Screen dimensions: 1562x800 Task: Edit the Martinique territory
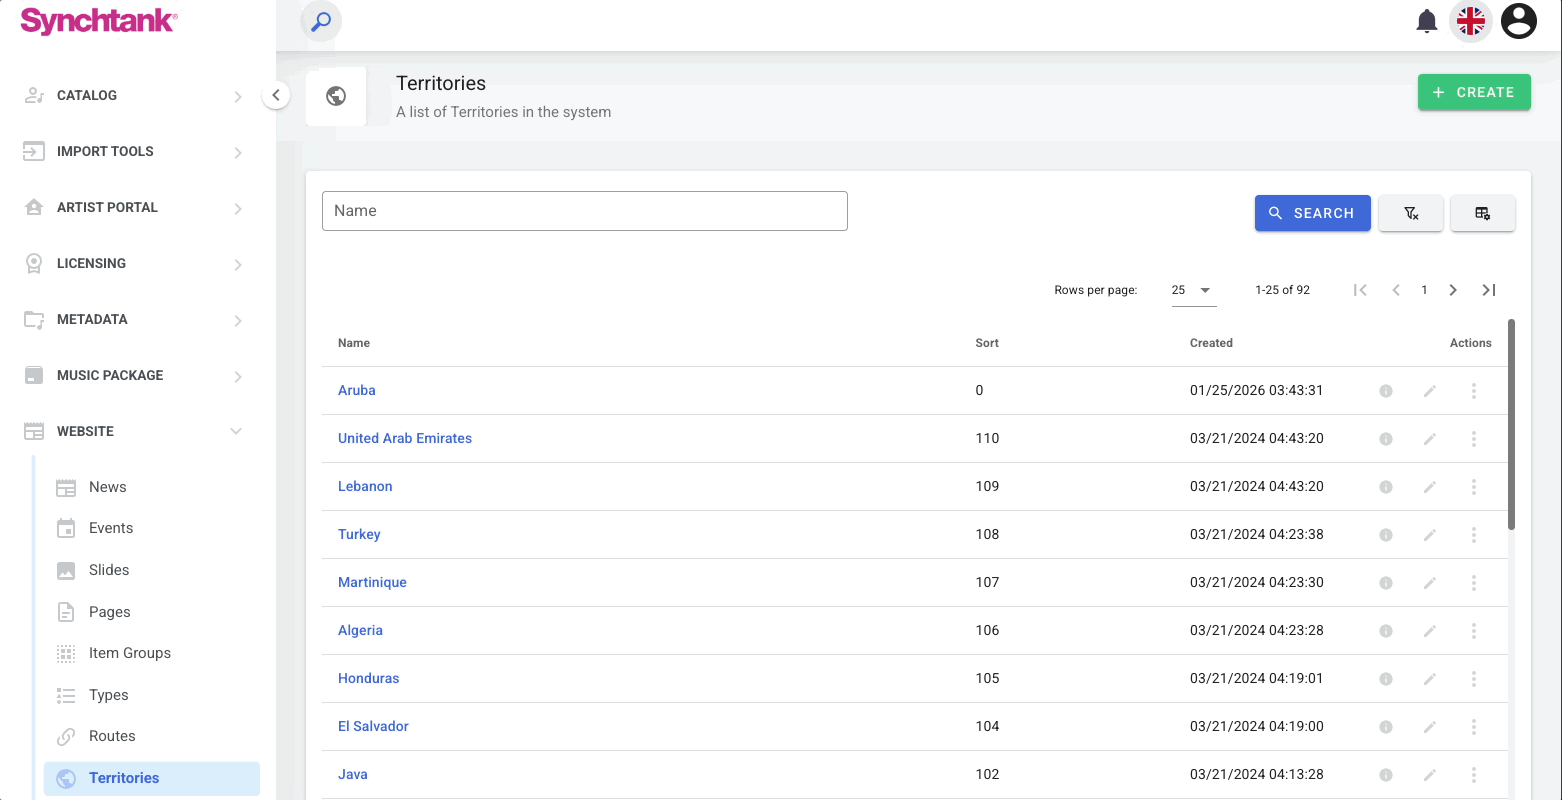[x=1430, y=583]
